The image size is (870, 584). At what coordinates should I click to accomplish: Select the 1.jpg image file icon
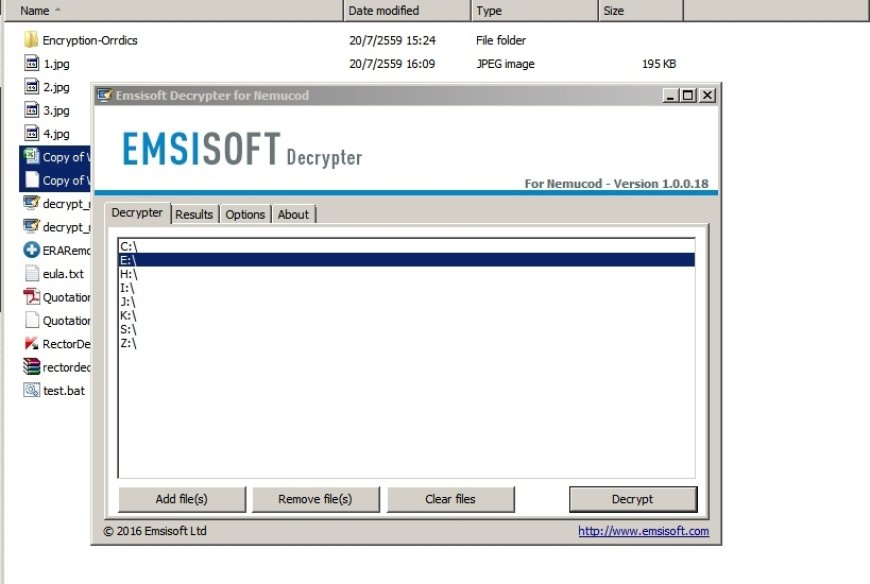pos(32,63)
